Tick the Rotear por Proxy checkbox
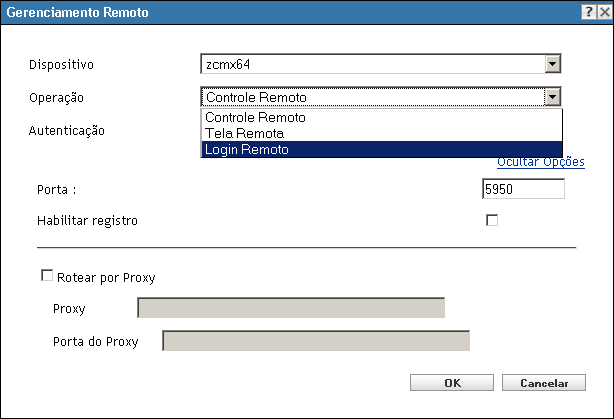The width and height of the screenshot is (614, 419). [46, 277]
